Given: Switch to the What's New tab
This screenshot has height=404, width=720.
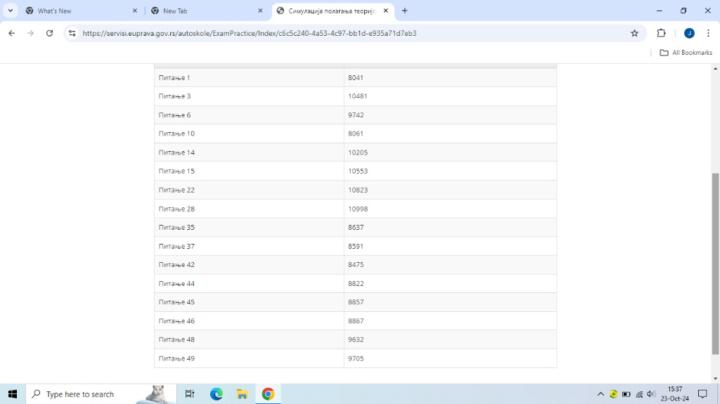Looking at the screenshot, I should click(x=78, y=11).
